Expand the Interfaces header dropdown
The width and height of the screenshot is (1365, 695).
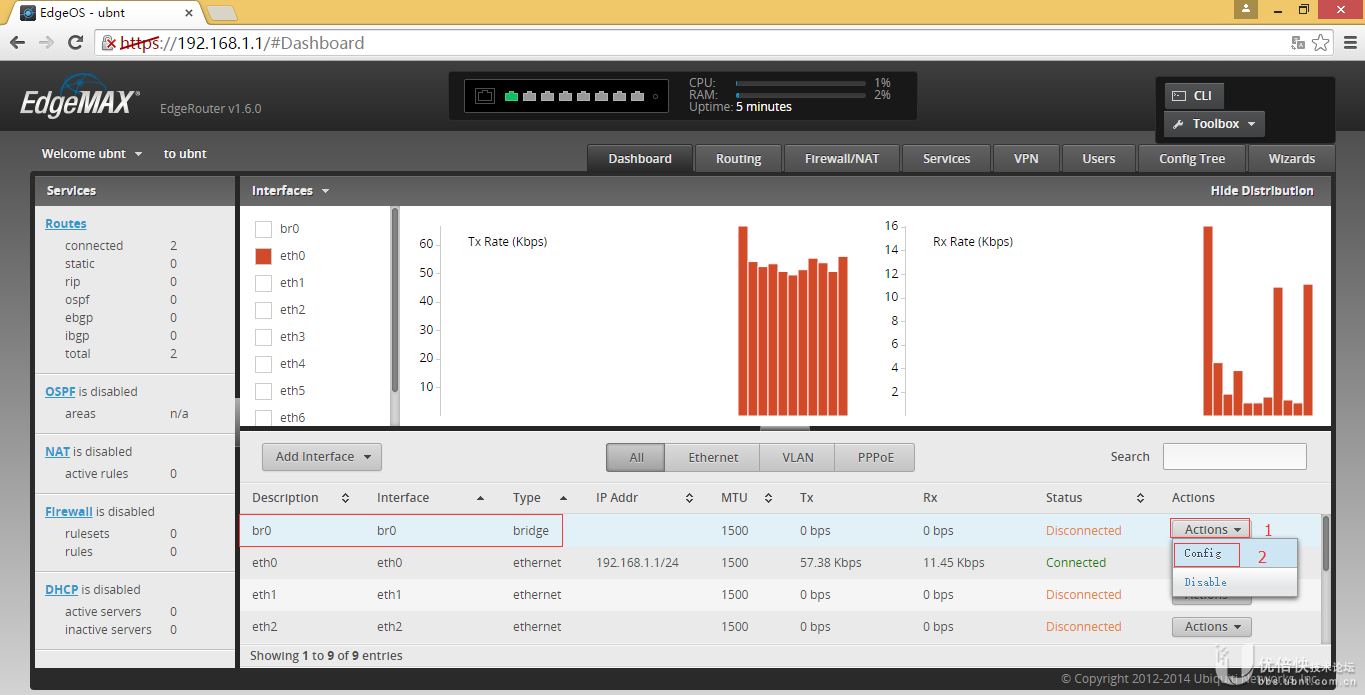coord(290,190)
